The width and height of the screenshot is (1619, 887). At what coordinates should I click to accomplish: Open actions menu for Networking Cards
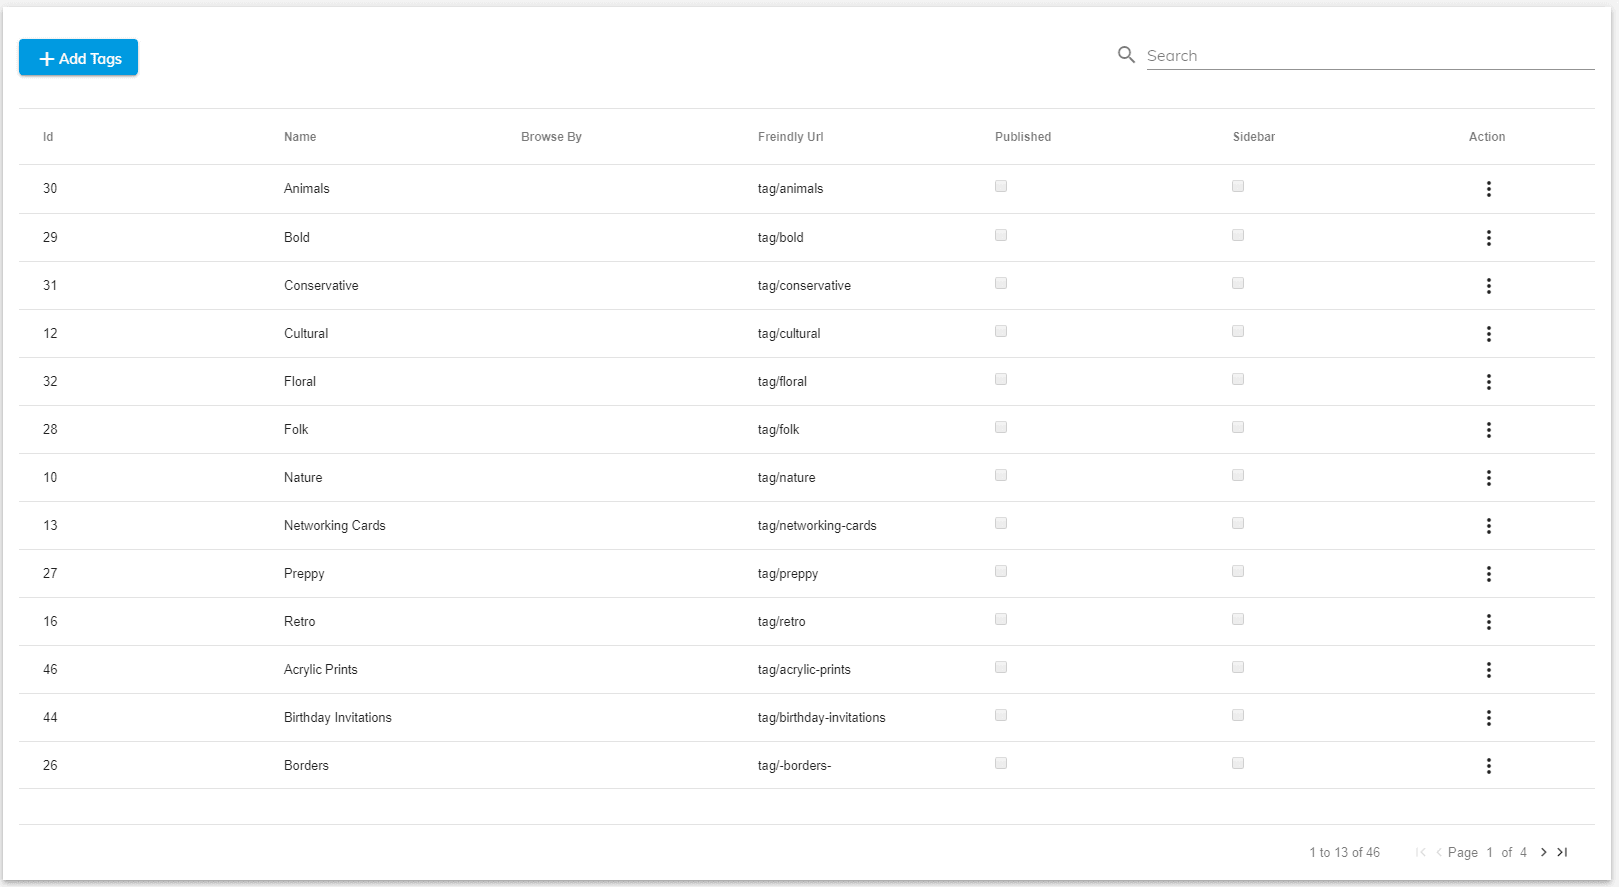point(1488,526)
